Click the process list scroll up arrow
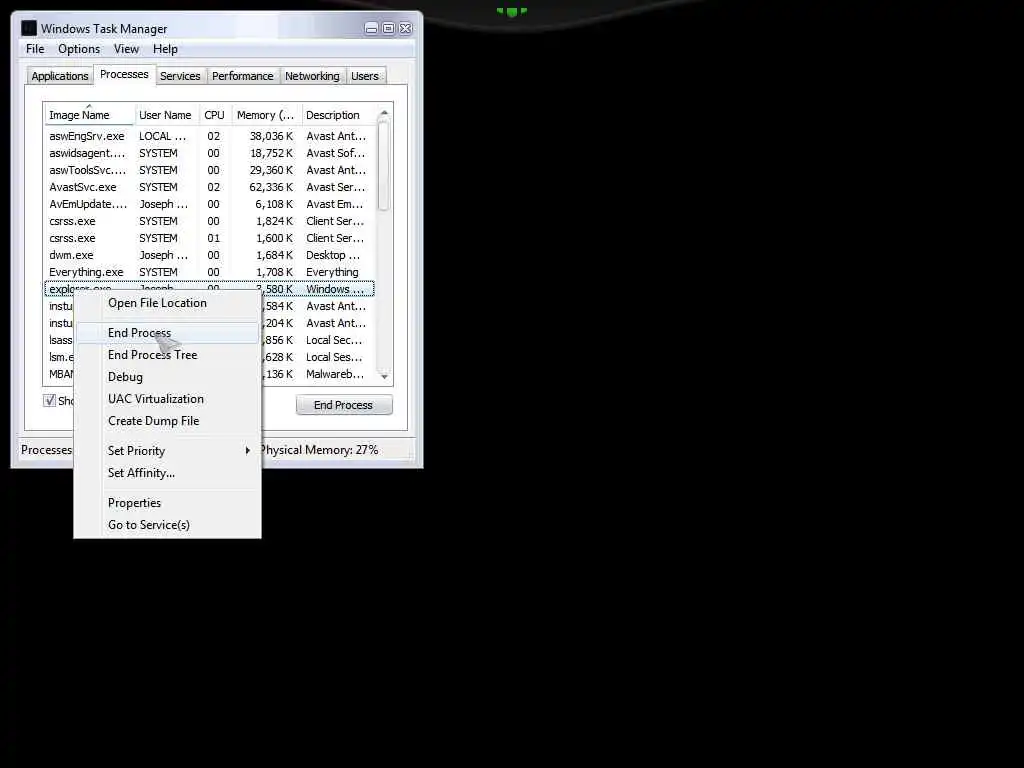Screen dimensions: 1024x768 [384, 114]
